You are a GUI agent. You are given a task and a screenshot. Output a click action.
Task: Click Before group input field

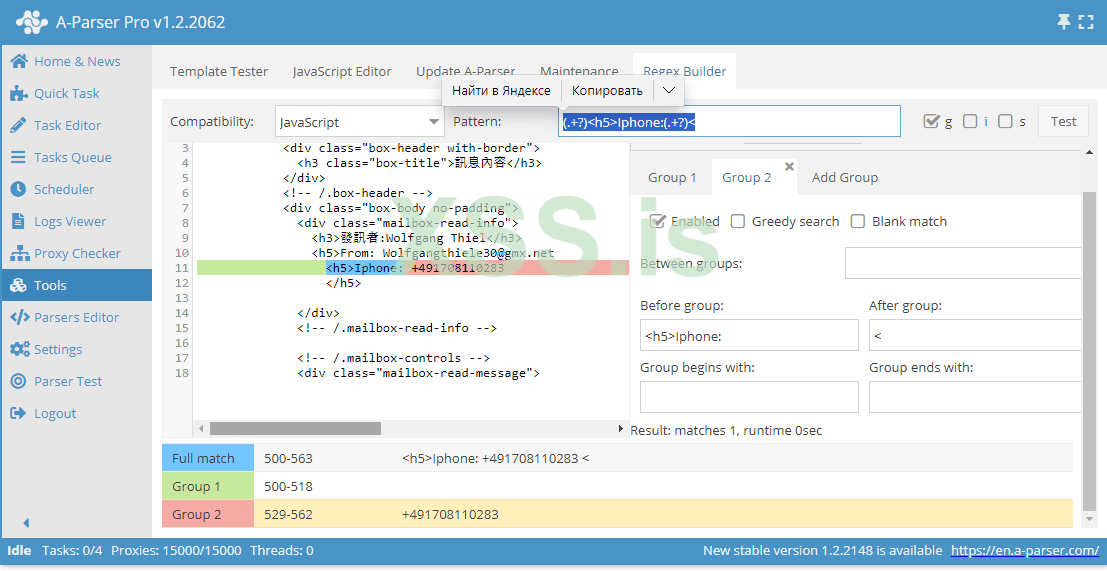(x=749, y=335)
